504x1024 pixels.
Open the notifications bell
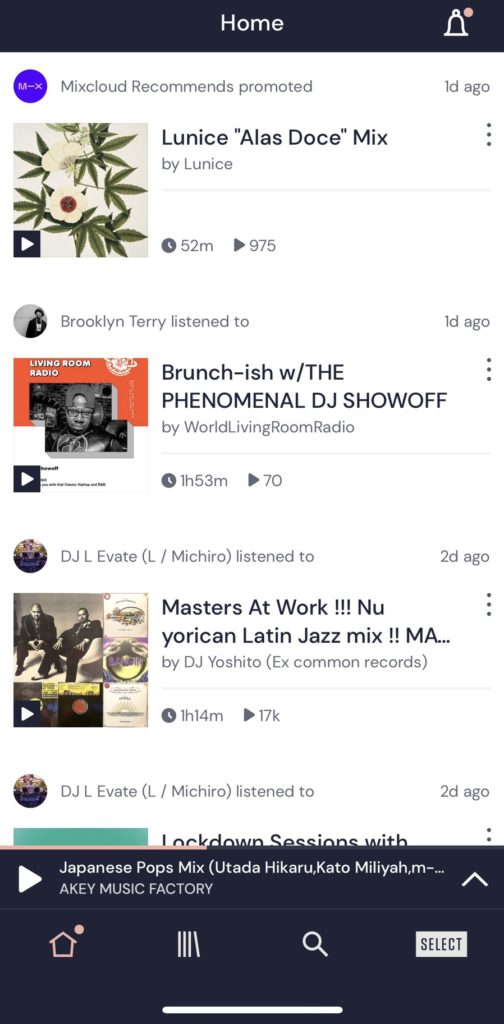click(x=457, y=24)
